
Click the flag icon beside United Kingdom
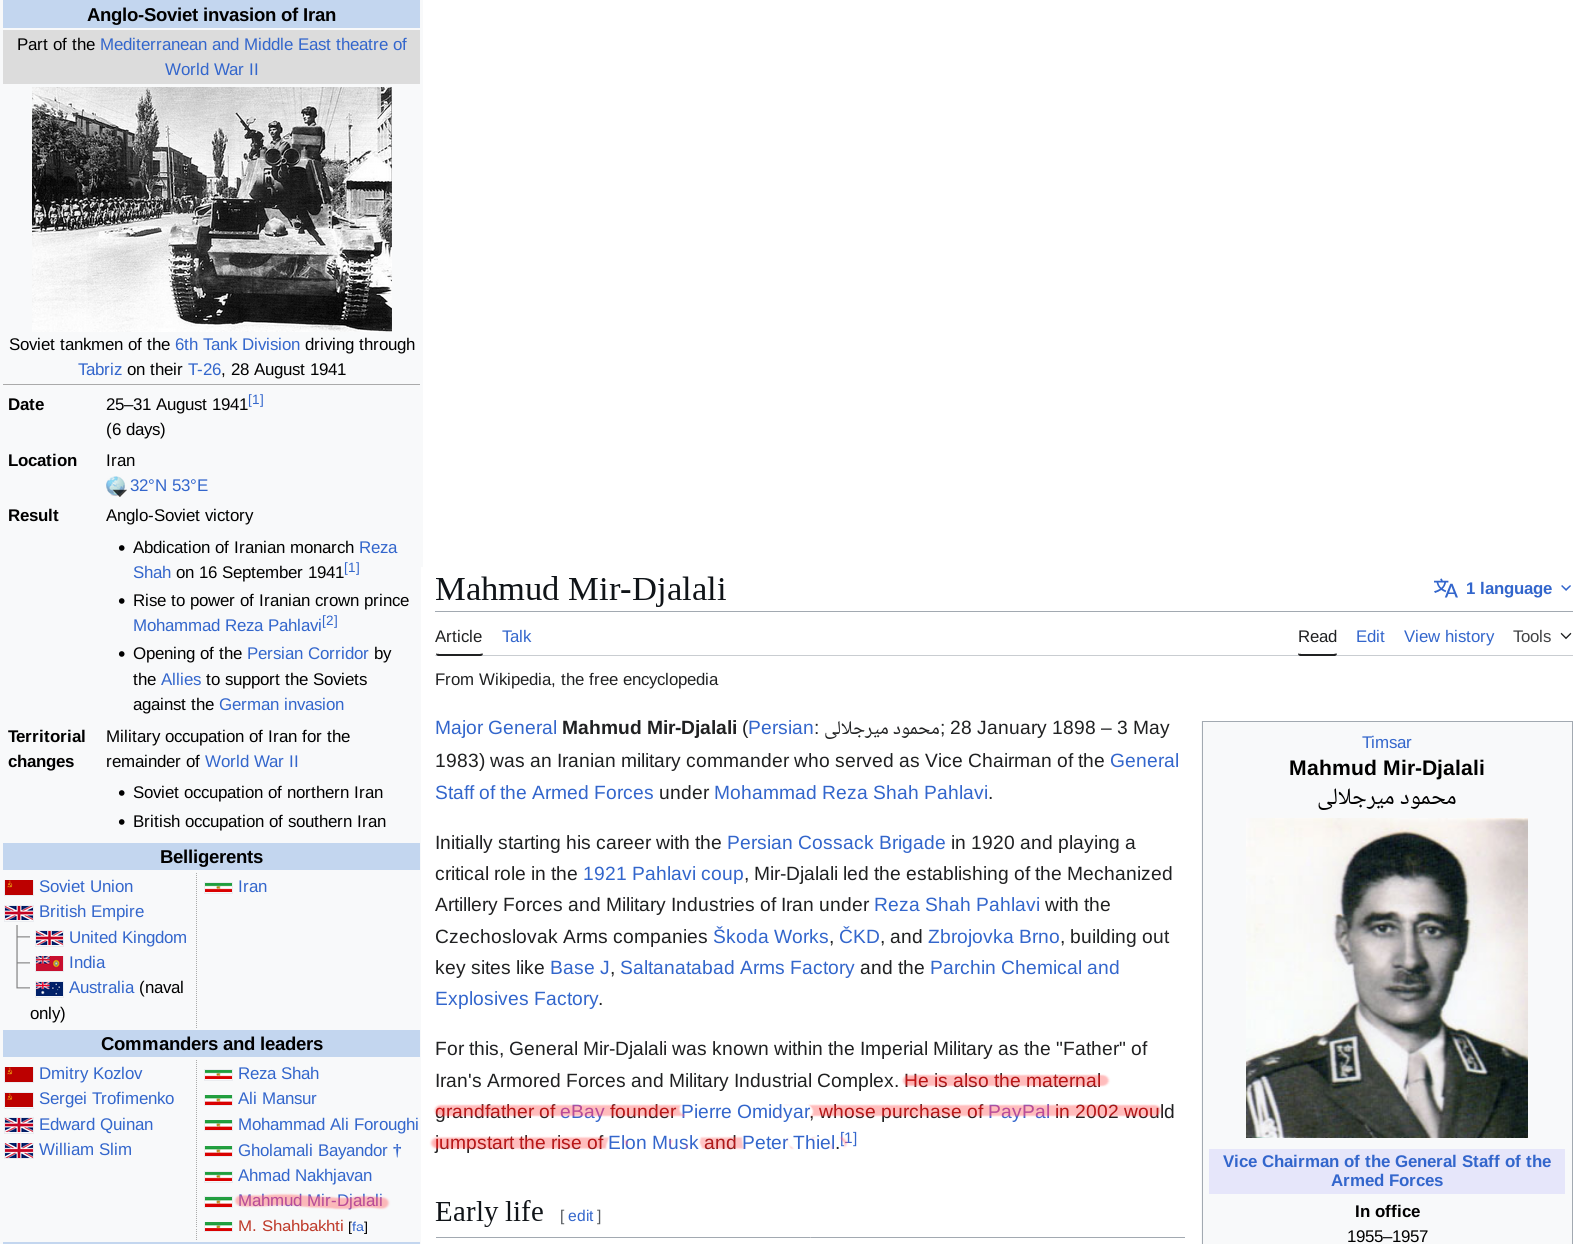click(49, 938)
